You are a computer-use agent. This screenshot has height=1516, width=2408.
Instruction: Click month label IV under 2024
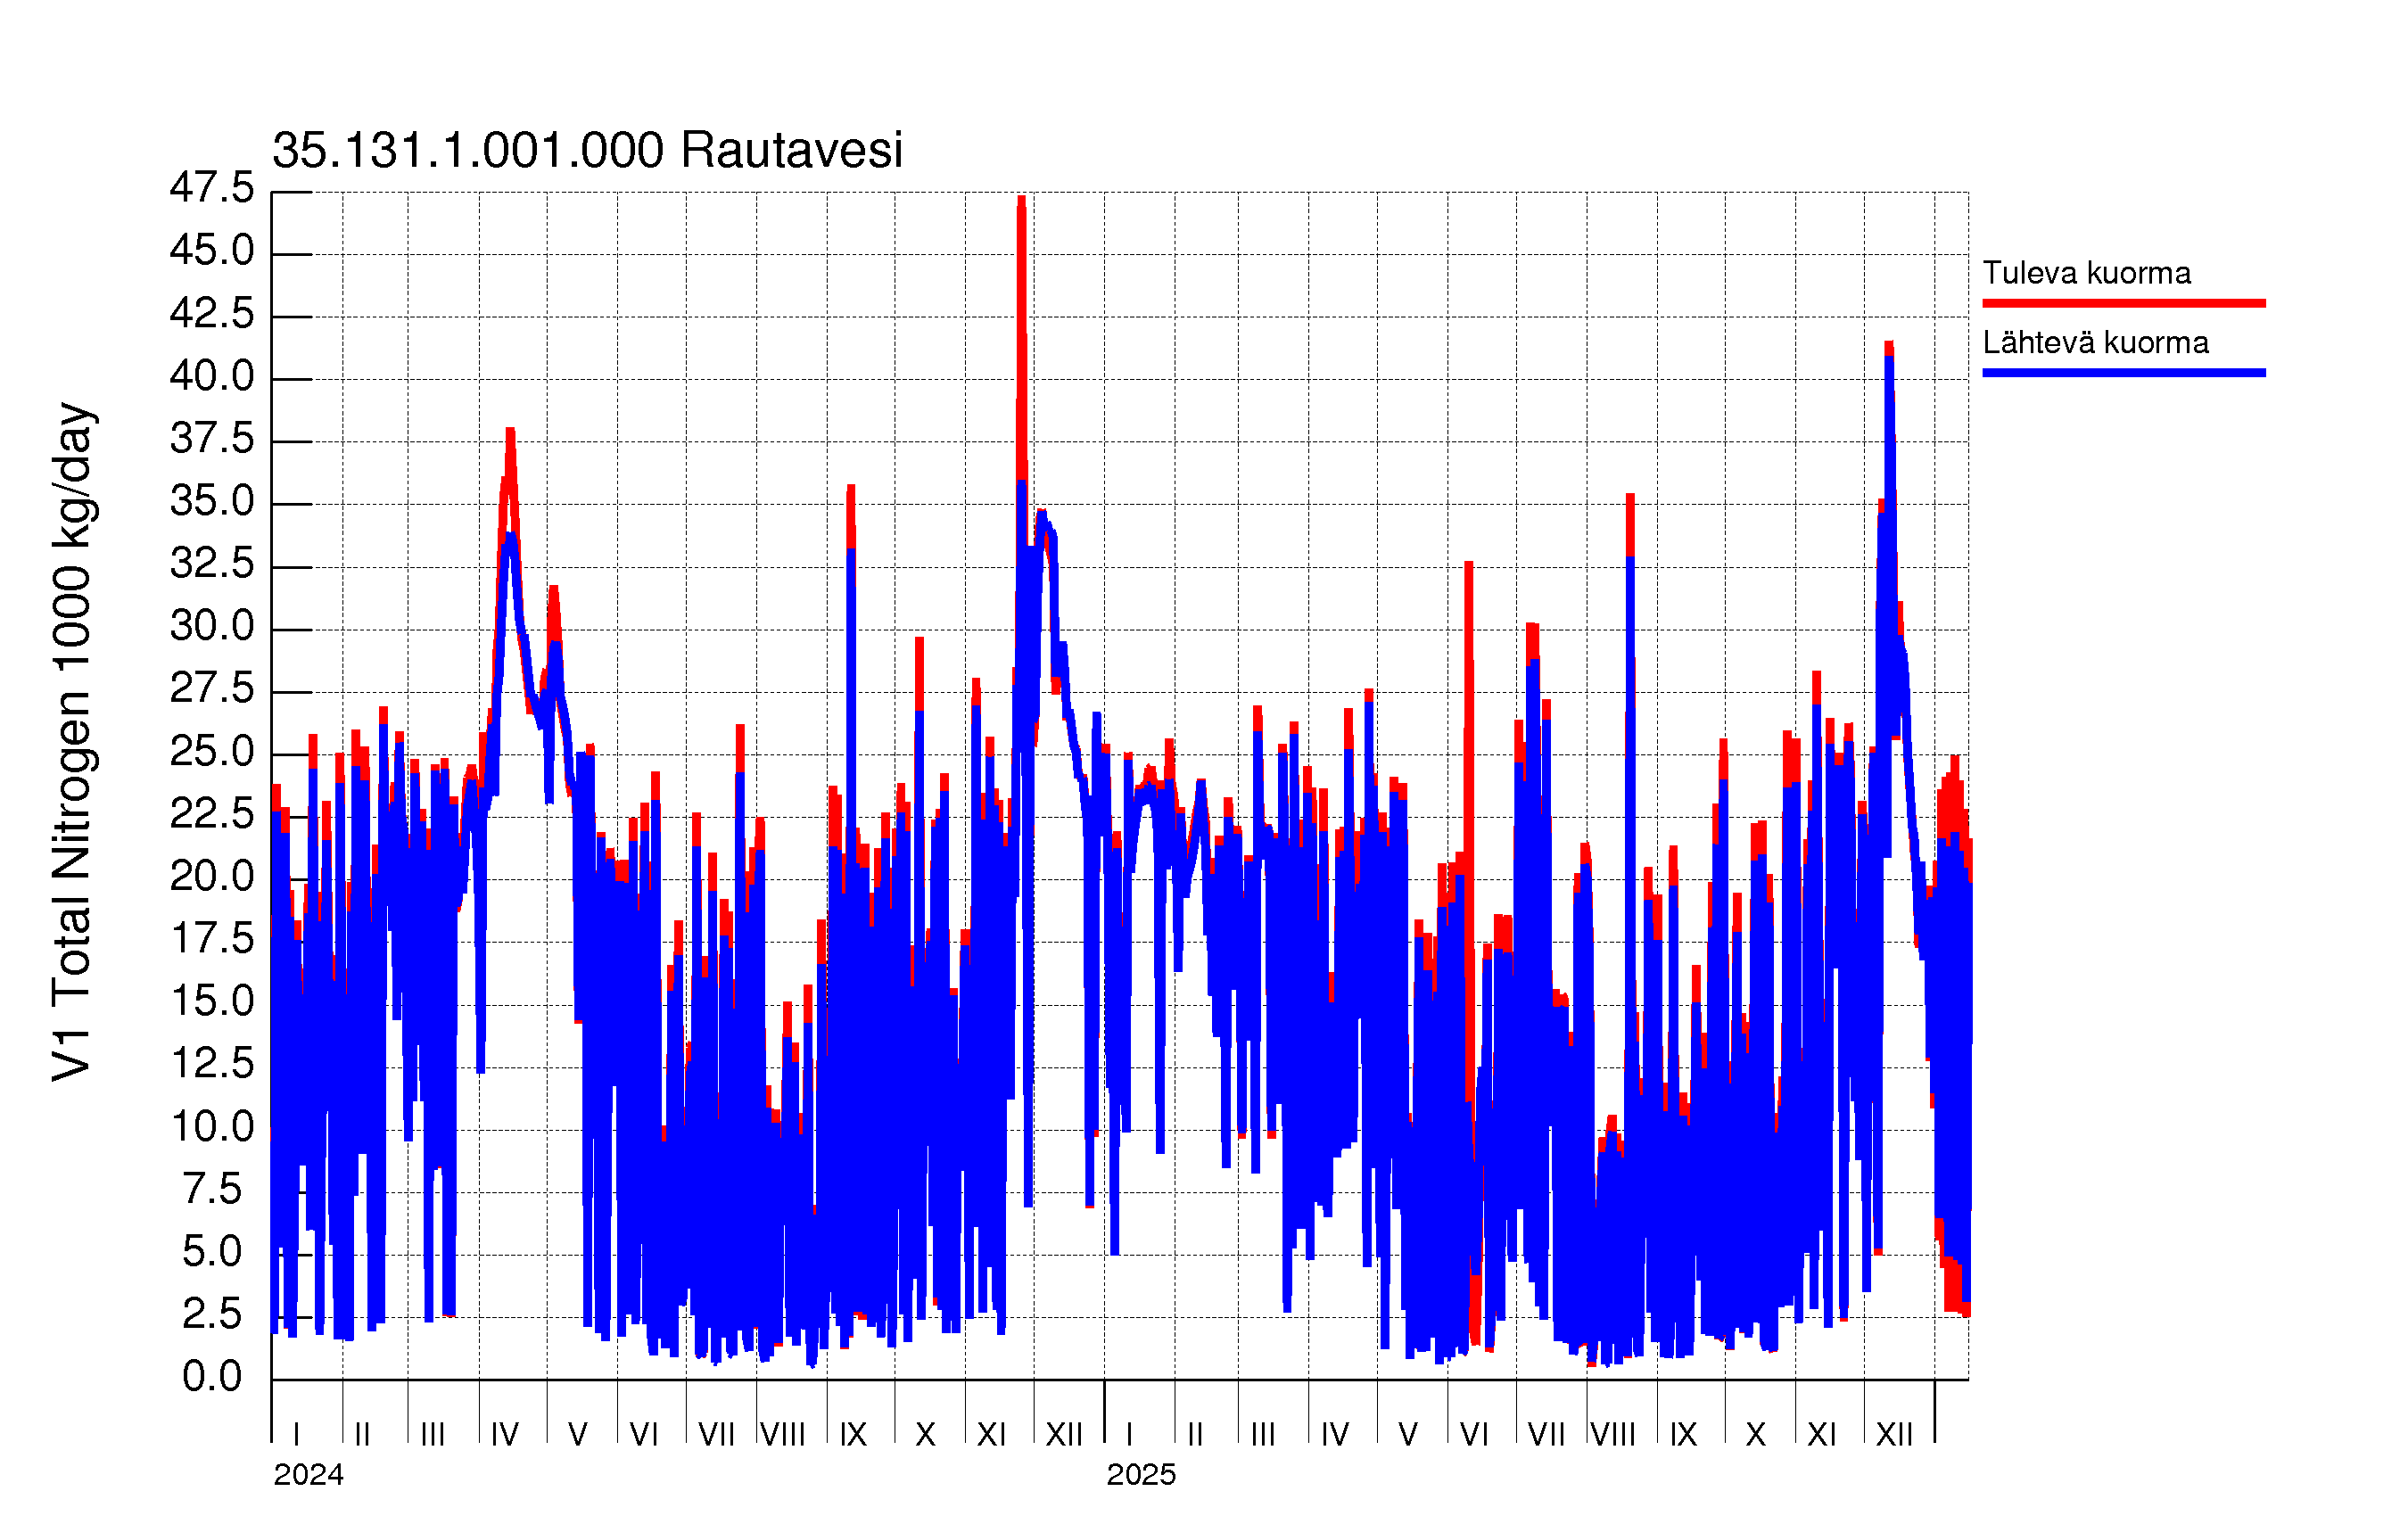coord(505,1435)
